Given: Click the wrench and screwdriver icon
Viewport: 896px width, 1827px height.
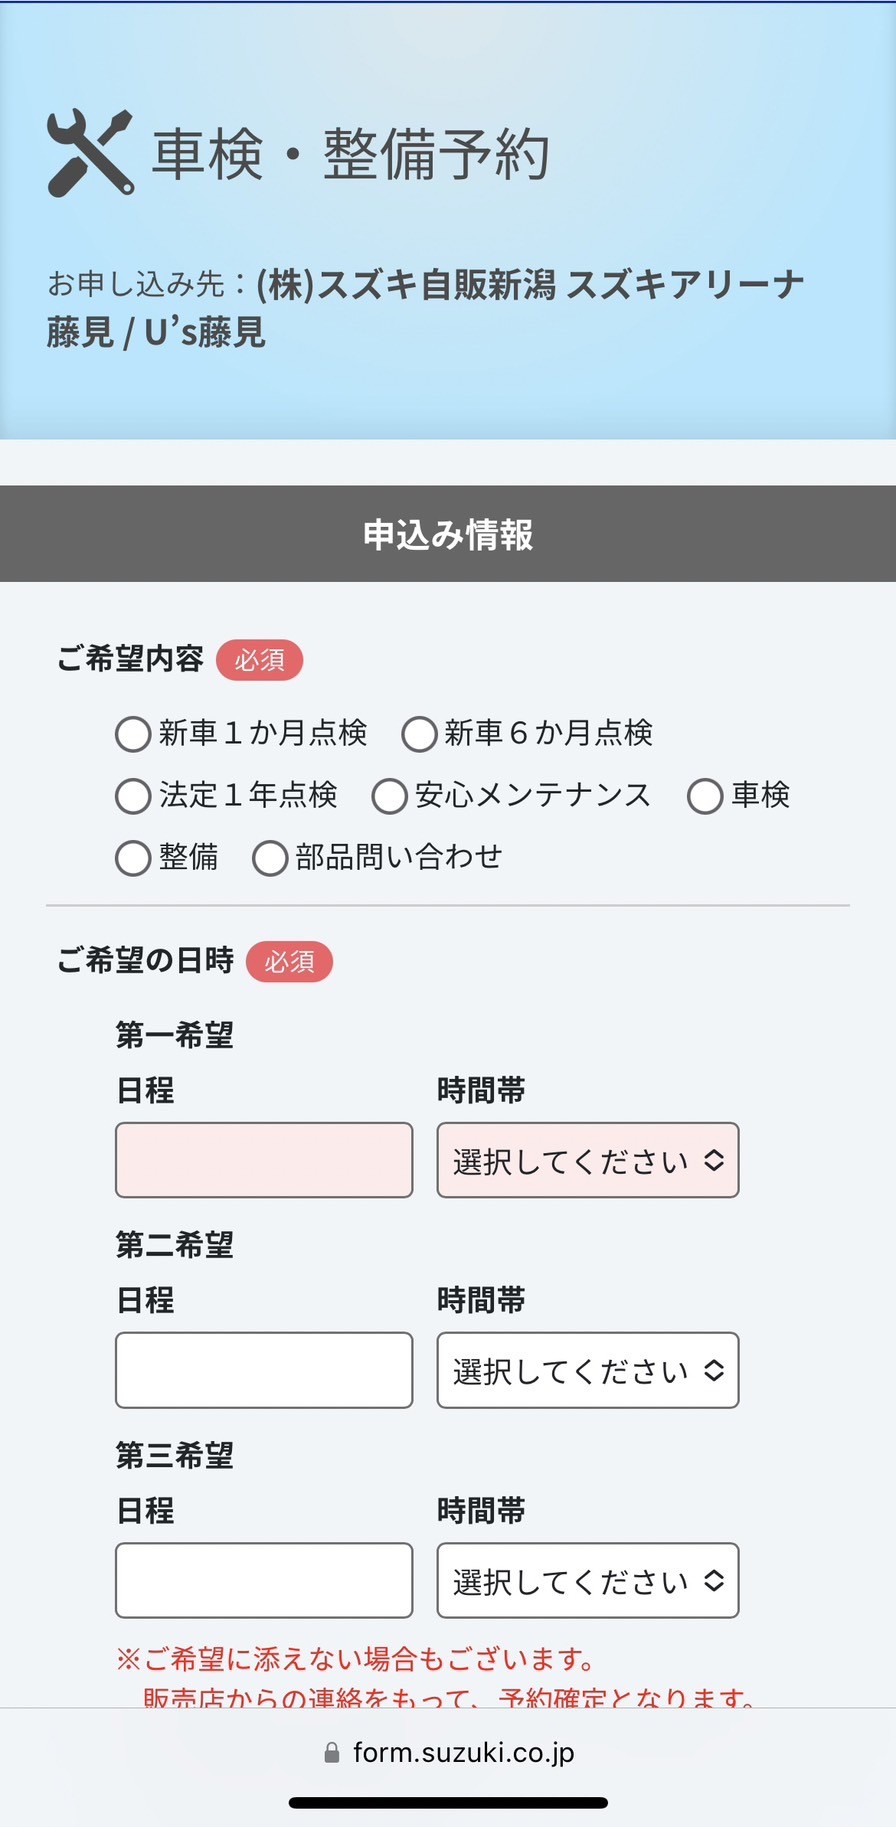Looking at the screenshot, I should tap(90, 153).
